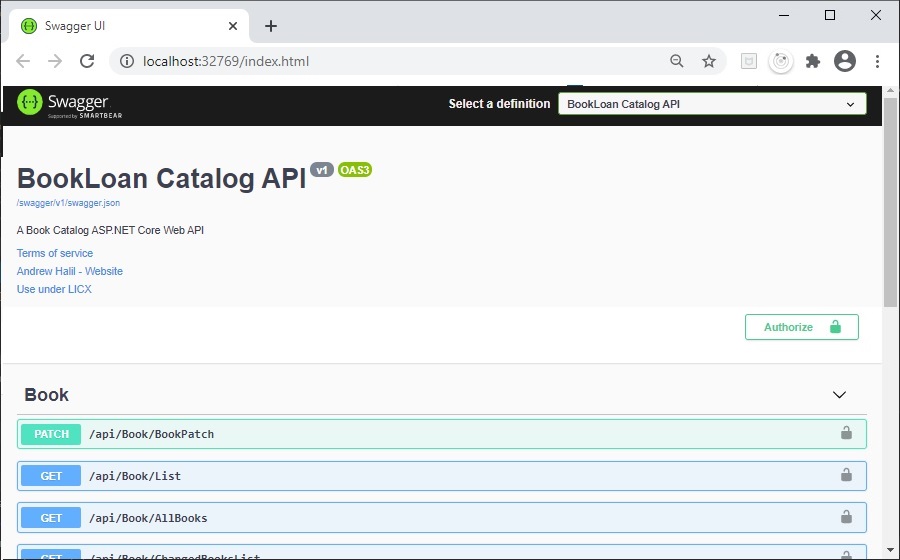Viewport: 900px width, 560px height.
Task: Click the grey square extension icon
Action: [749, 61]
